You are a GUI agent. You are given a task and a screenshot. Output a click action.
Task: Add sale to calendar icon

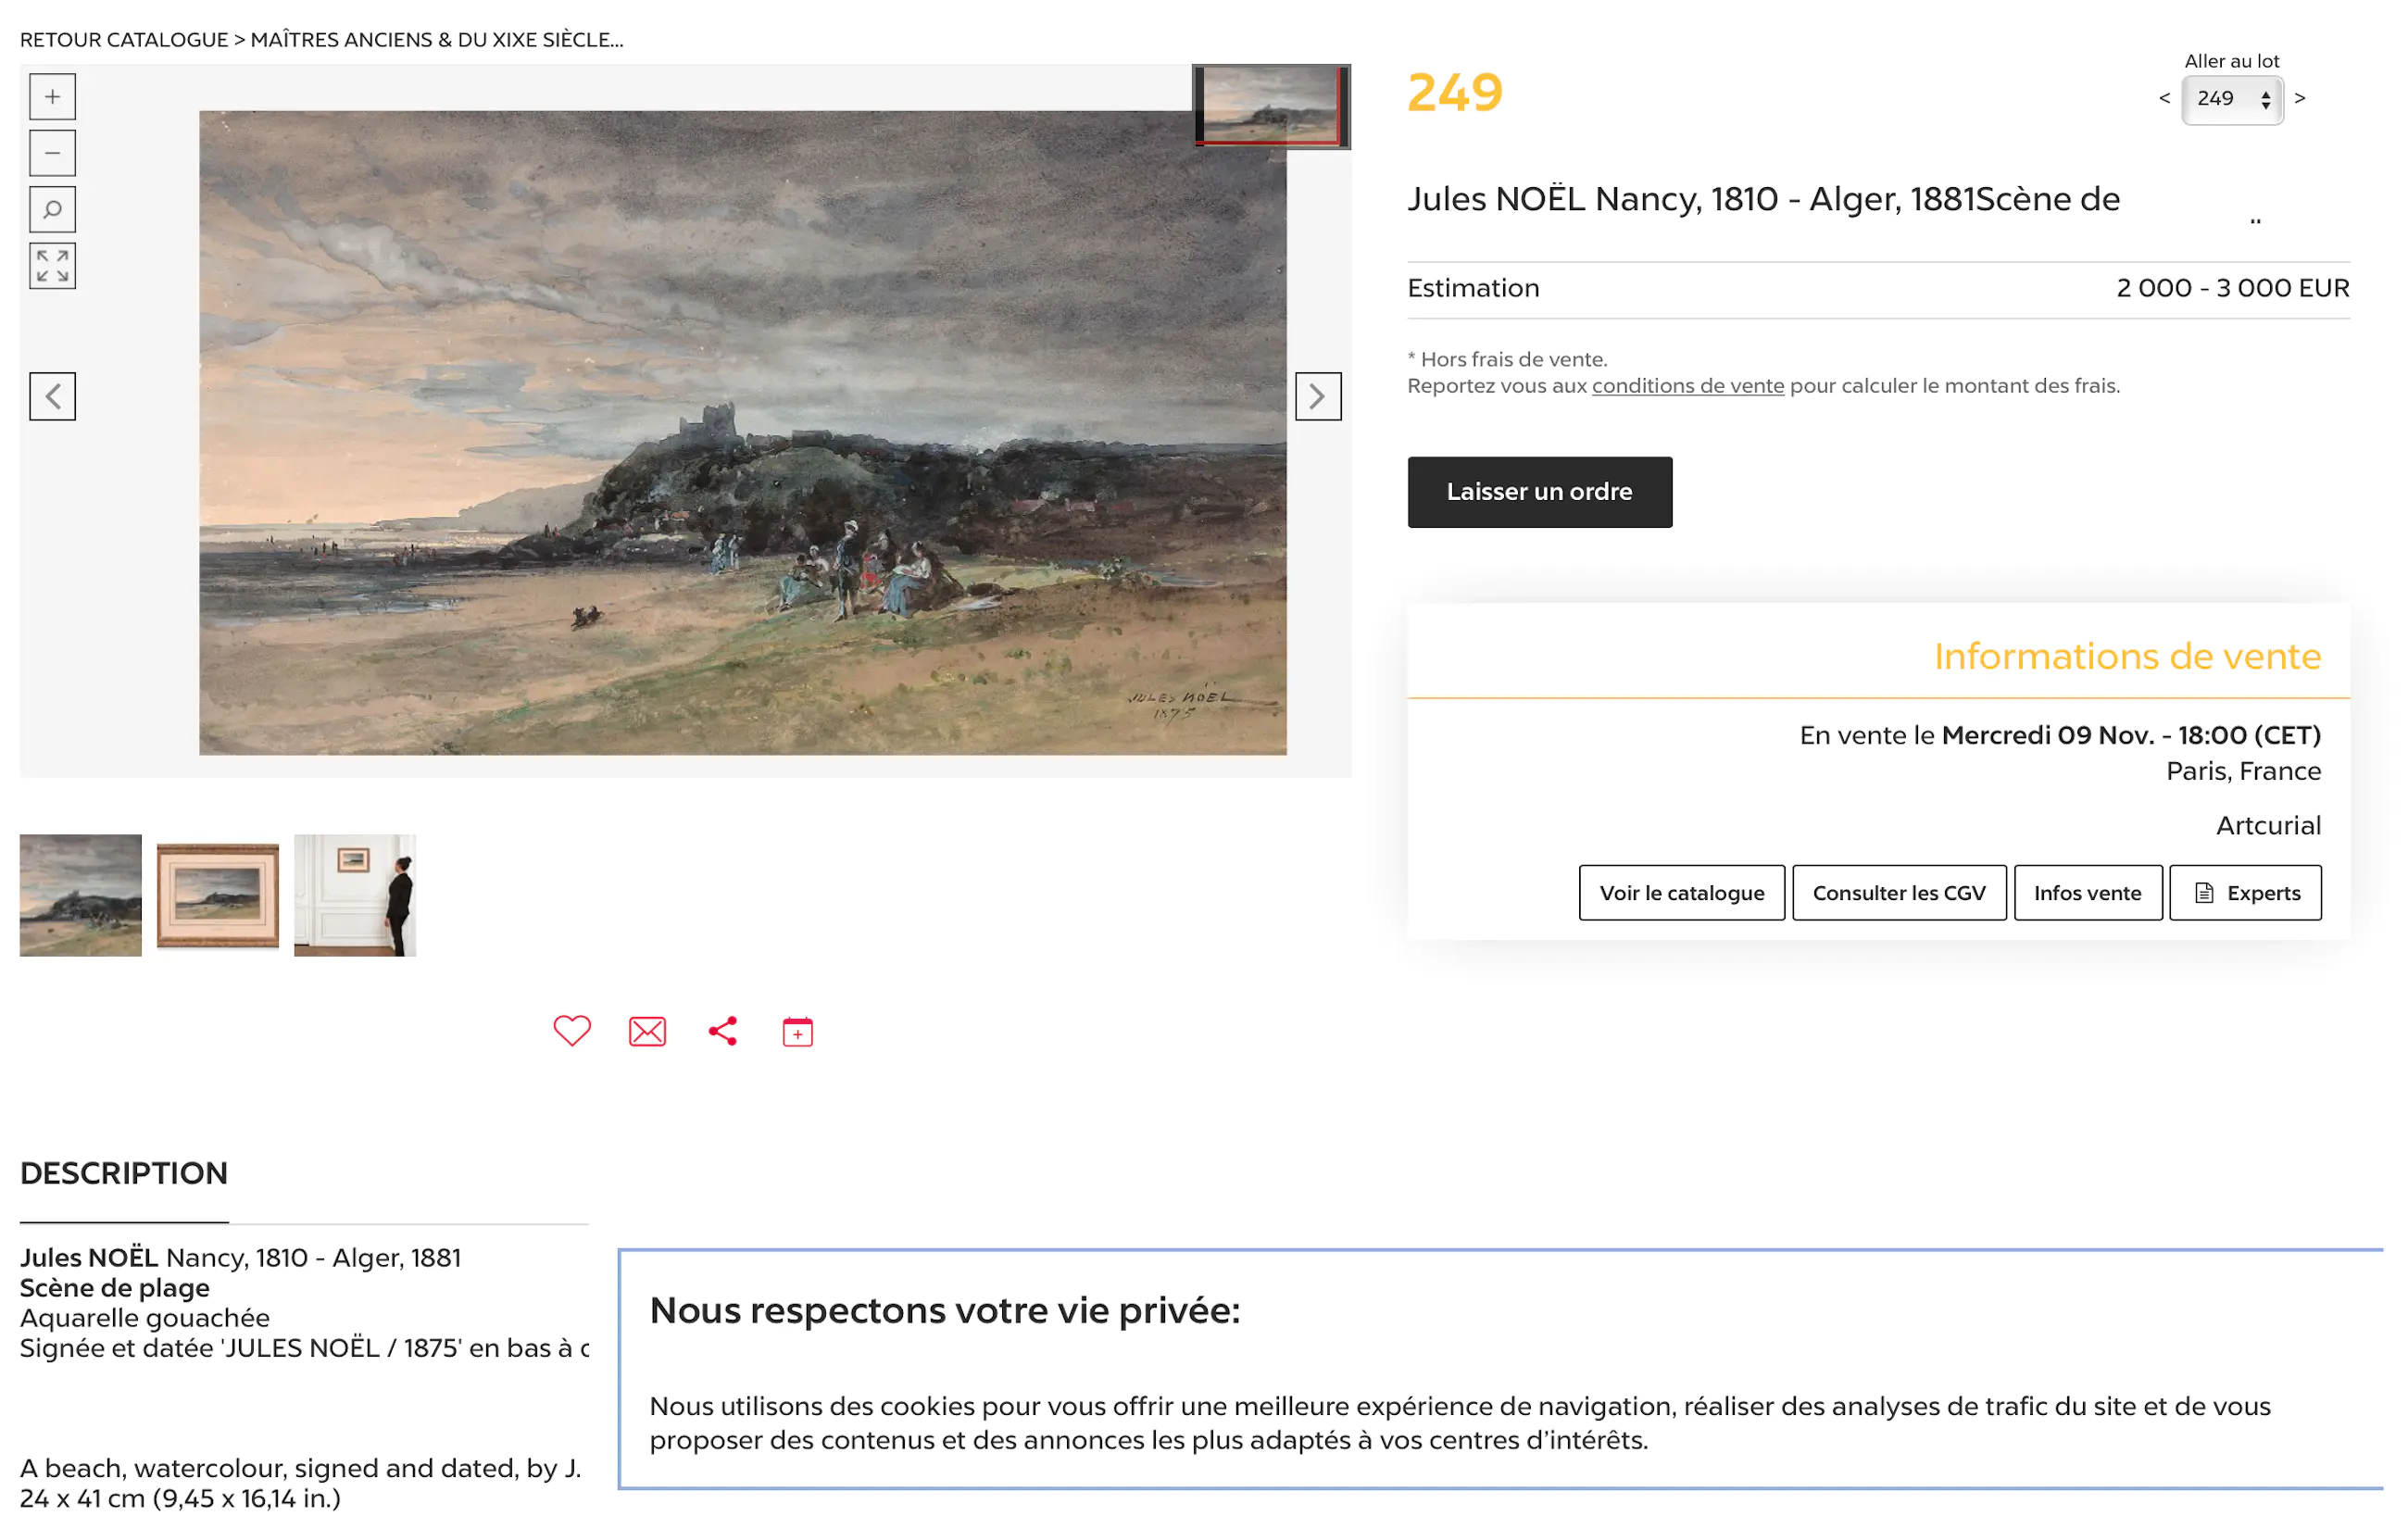(x=797, y=1031)
